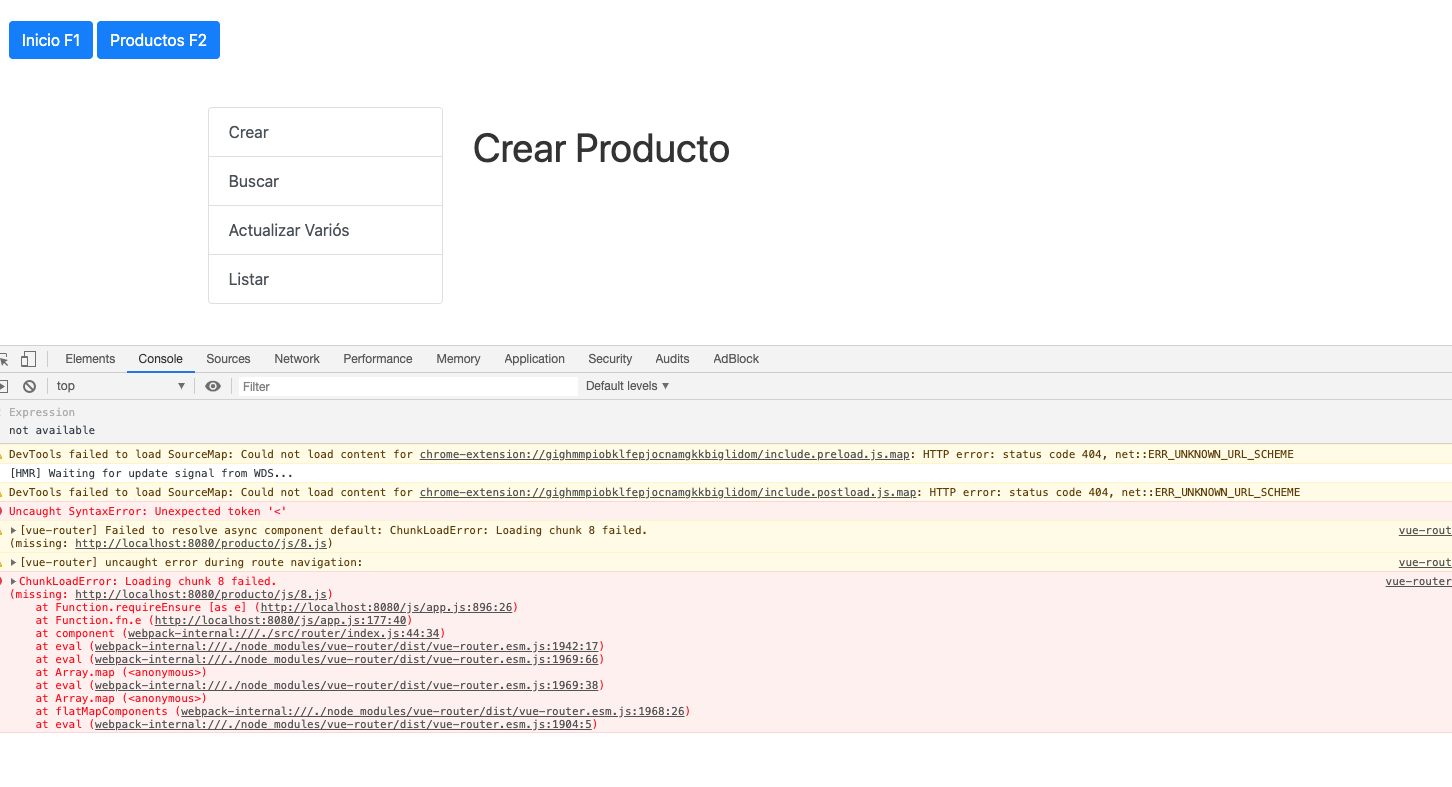Click the 'Uncaught SyntaxError: Unexpected token' error
This screenshot has width=1452, height=787.
[148, 512]
